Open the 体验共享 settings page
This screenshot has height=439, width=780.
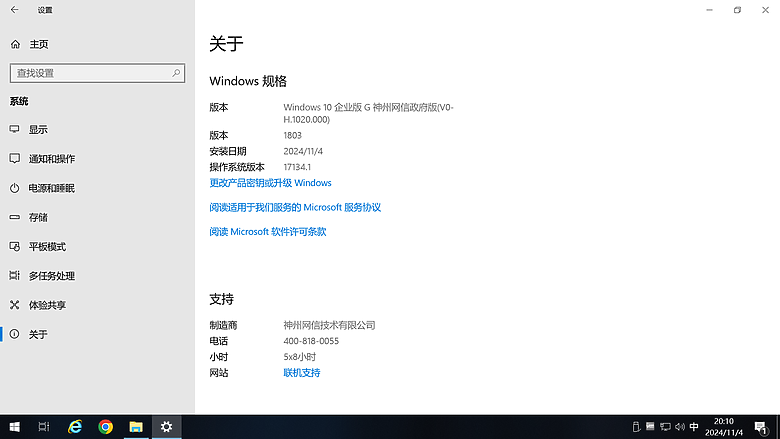pos(98,305)
